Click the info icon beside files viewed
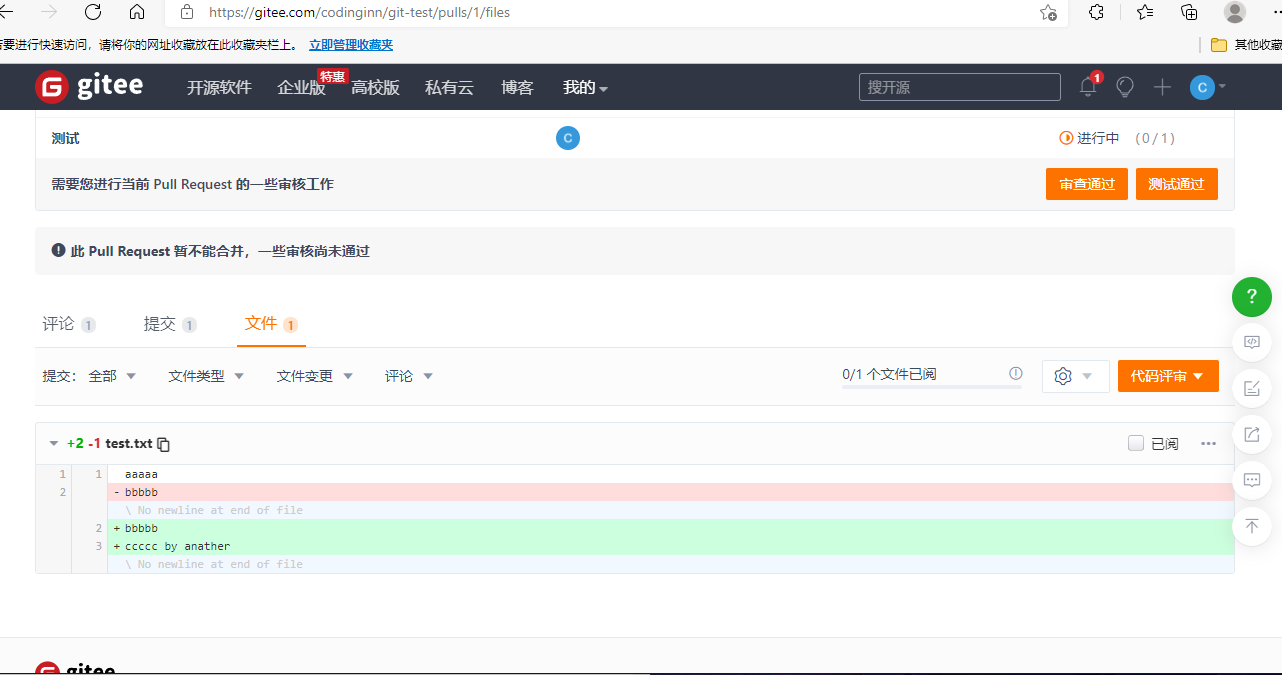This screenshot has width=1282, height=675. (1016, 374)
